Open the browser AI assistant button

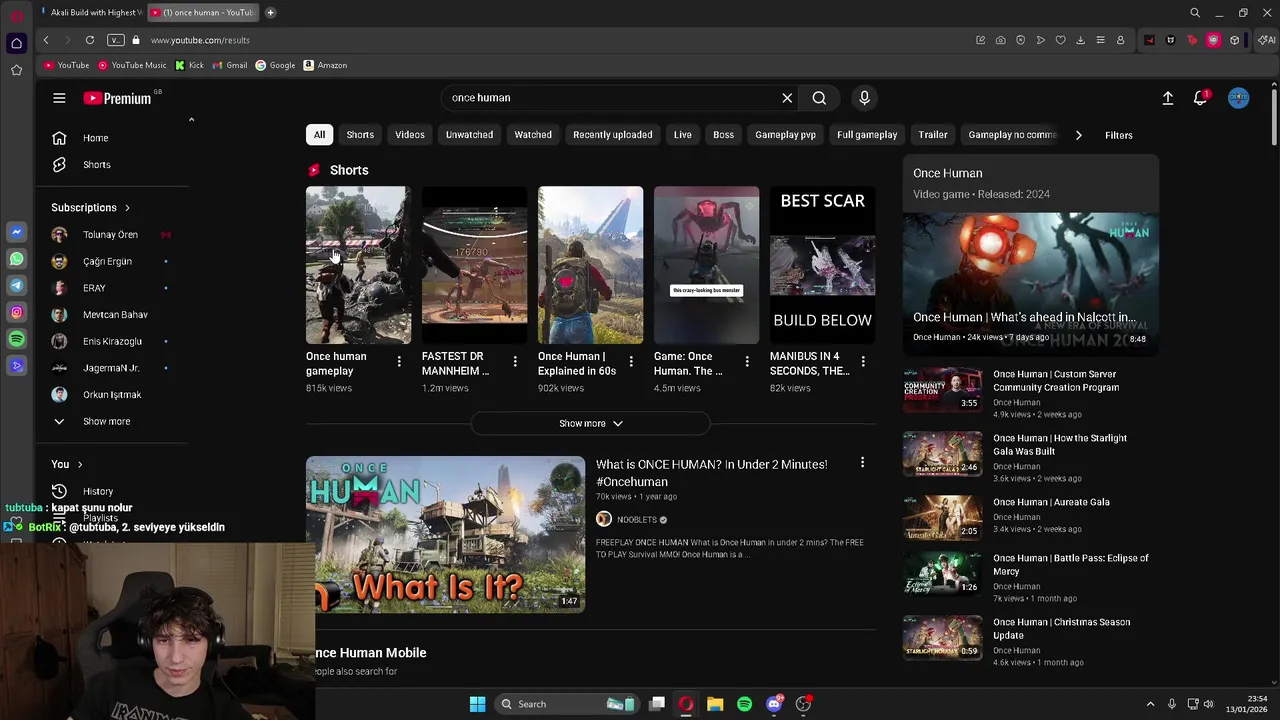tap(1267, 40)
